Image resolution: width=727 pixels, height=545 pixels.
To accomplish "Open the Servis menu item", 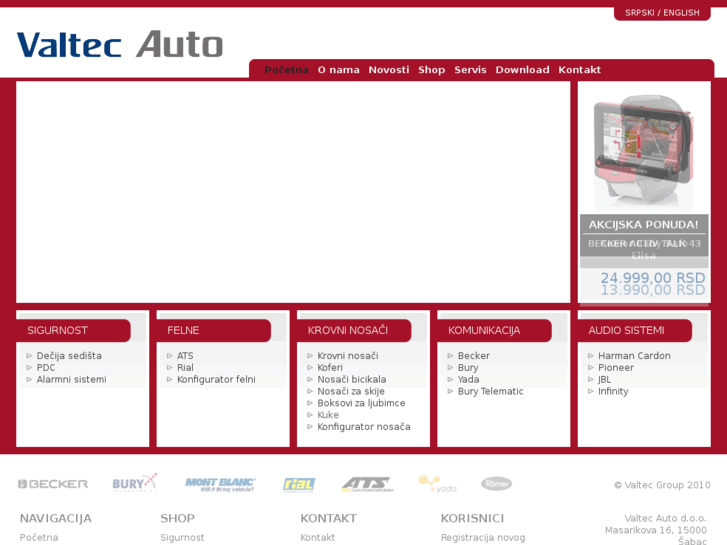I will (x=470, y=70).
